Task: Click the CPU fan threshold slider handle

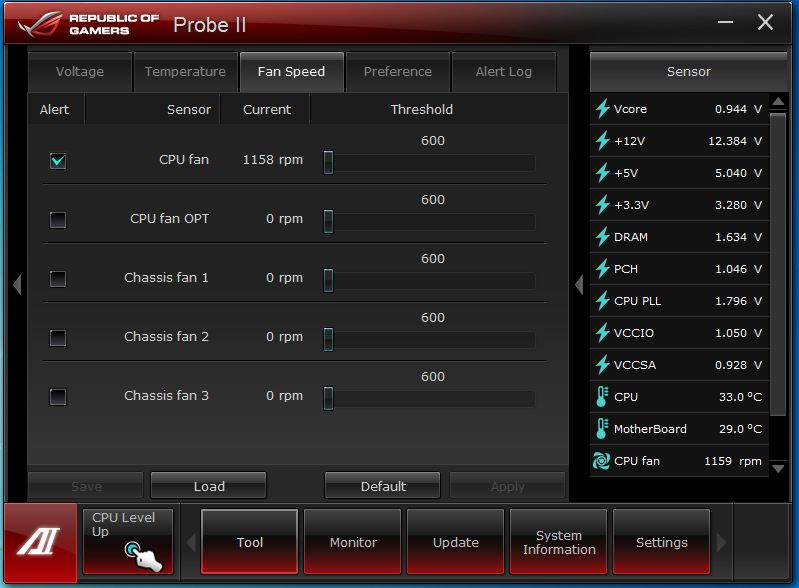Action: coord(329,163)
